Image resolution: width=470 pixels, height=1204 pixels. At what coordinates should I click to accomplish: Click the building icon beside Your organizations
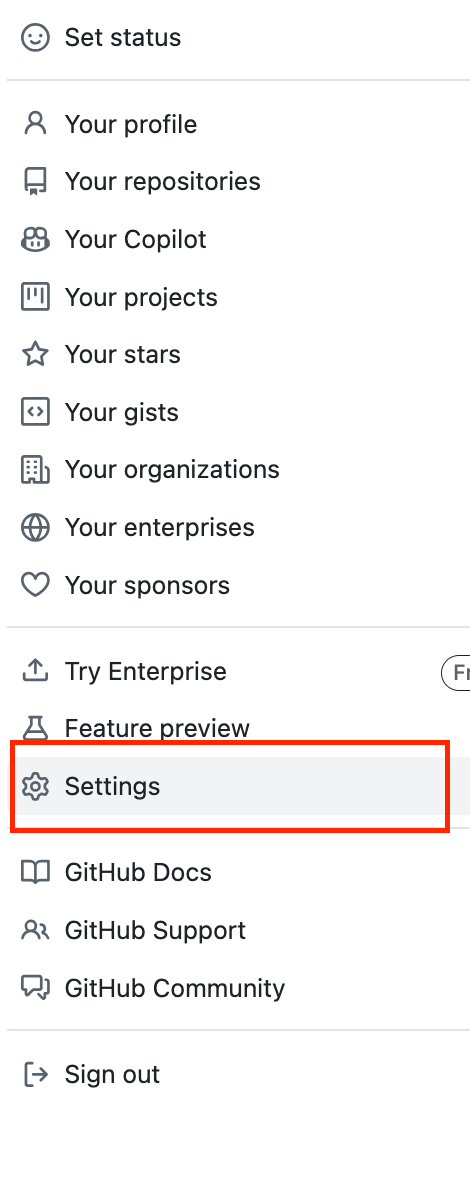pos(35,469)
